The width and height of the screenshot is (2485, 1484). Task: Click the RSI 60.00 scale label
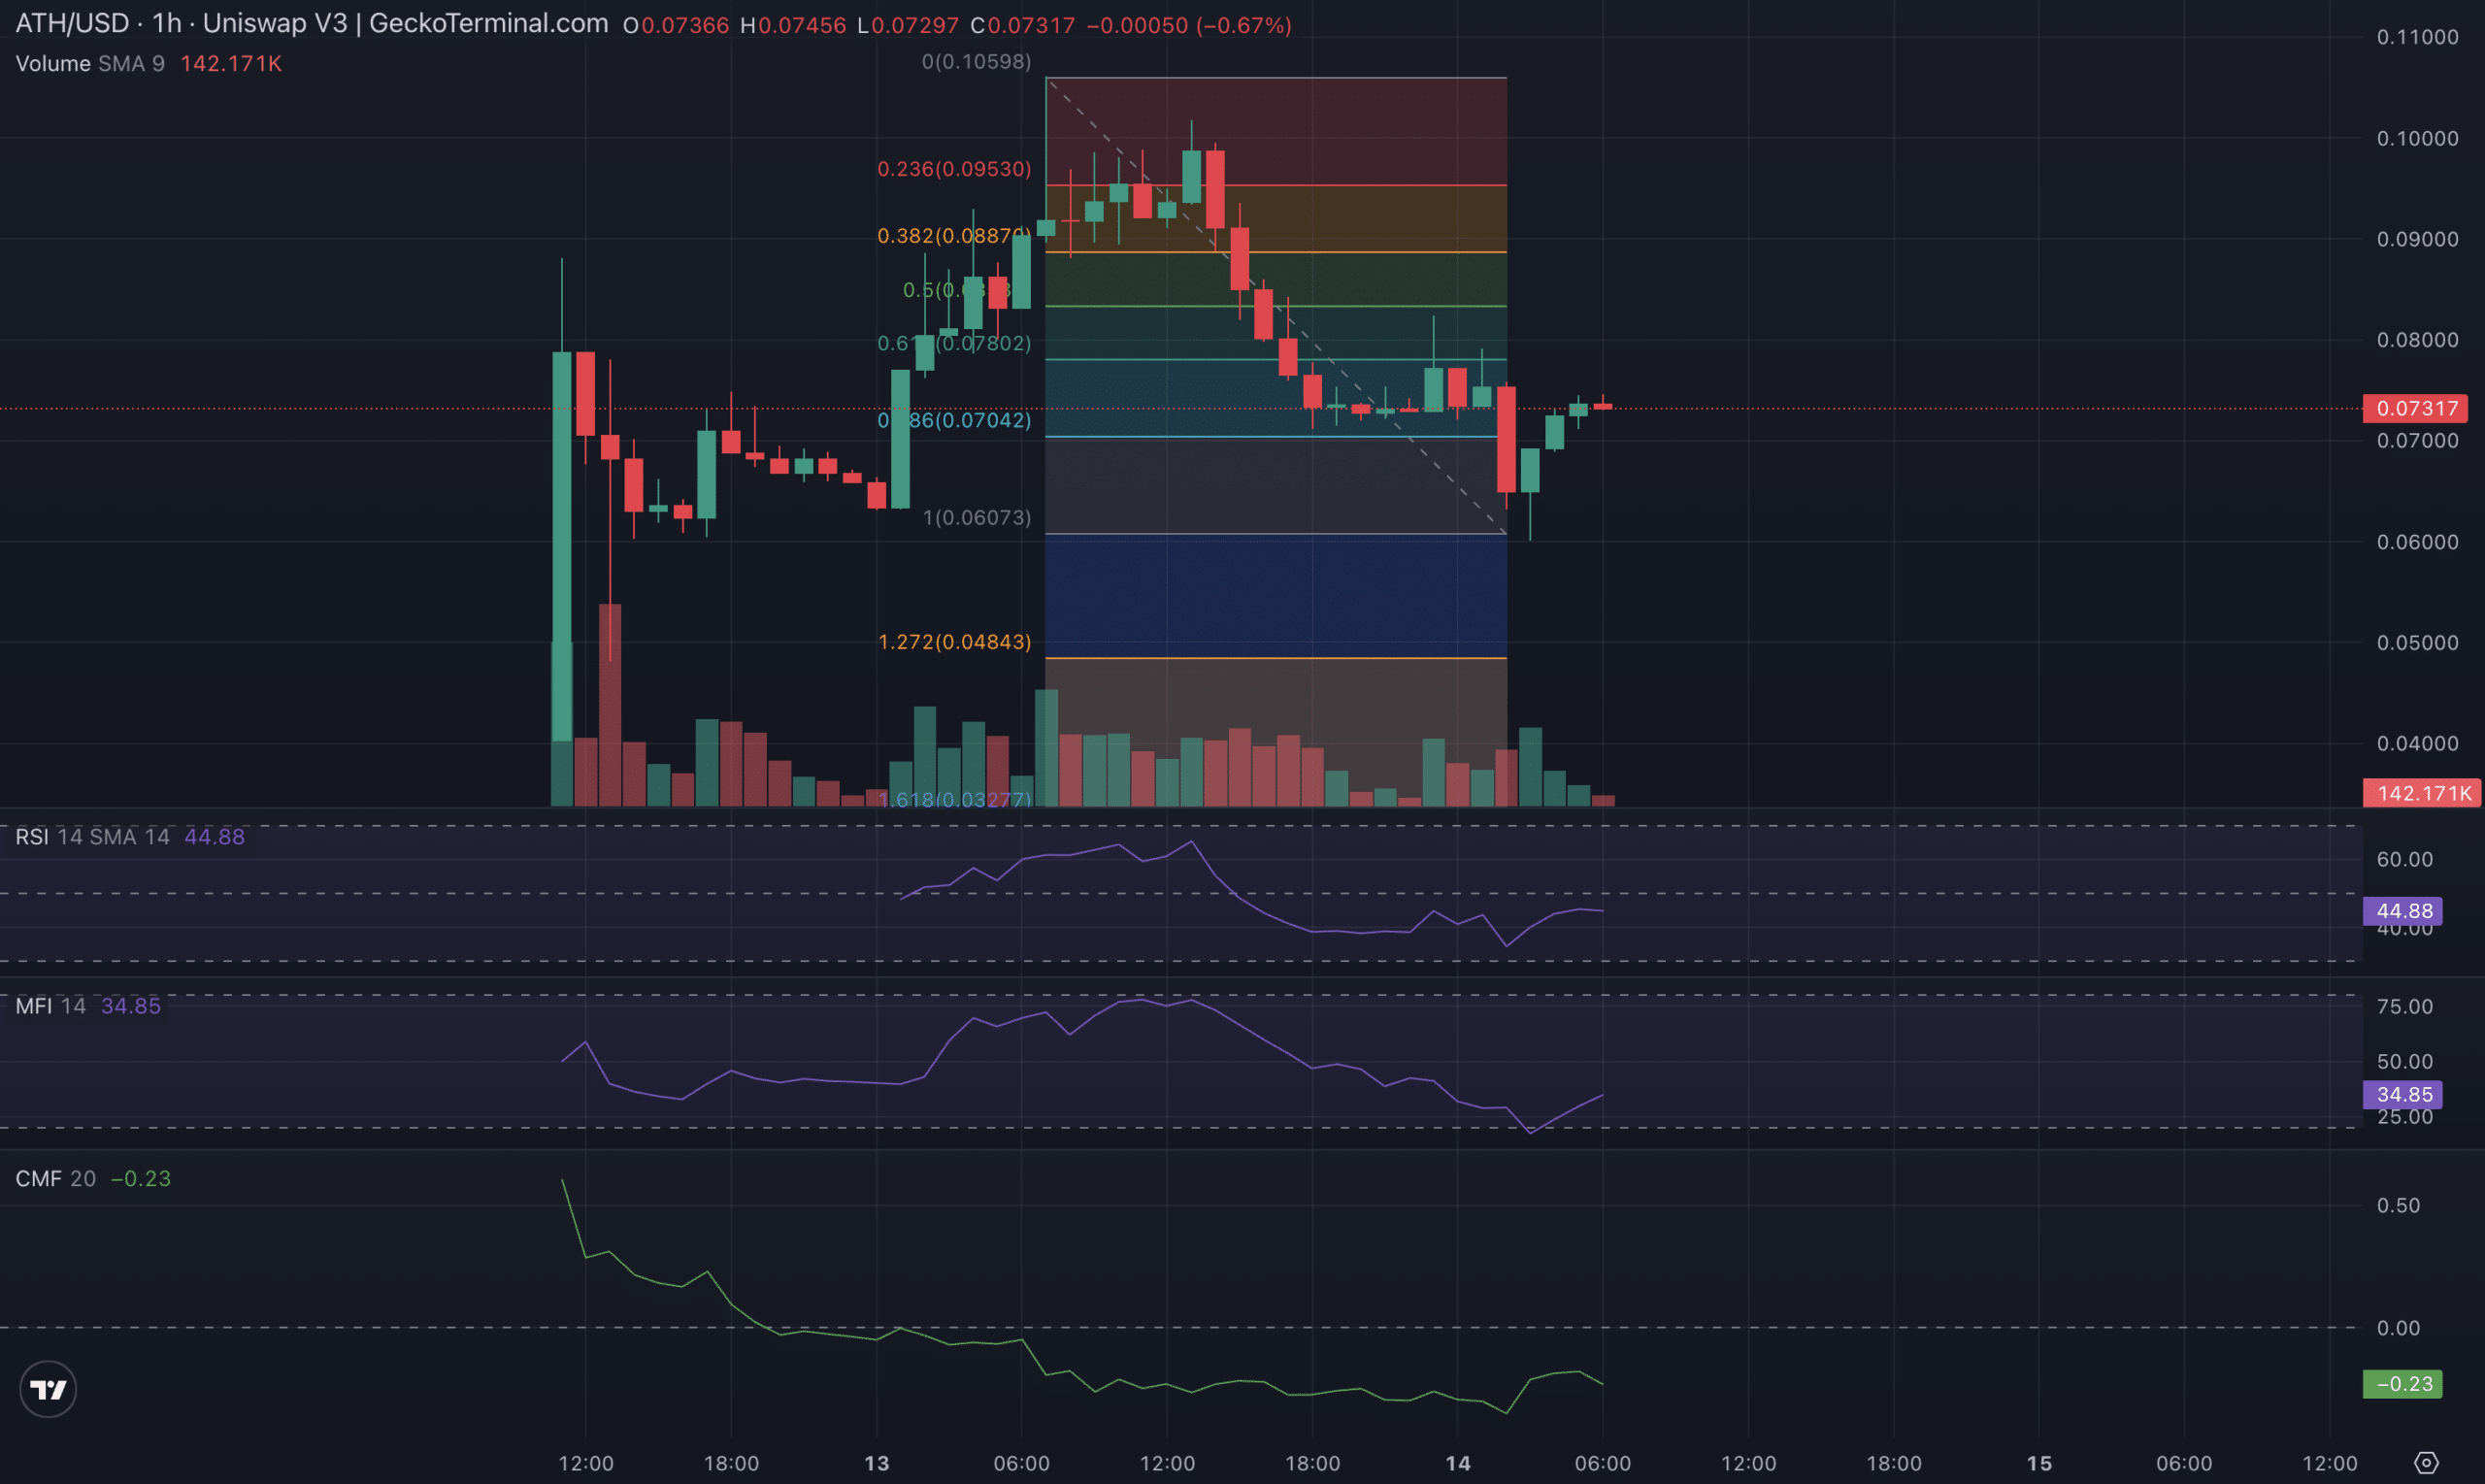click(2404, 859)
